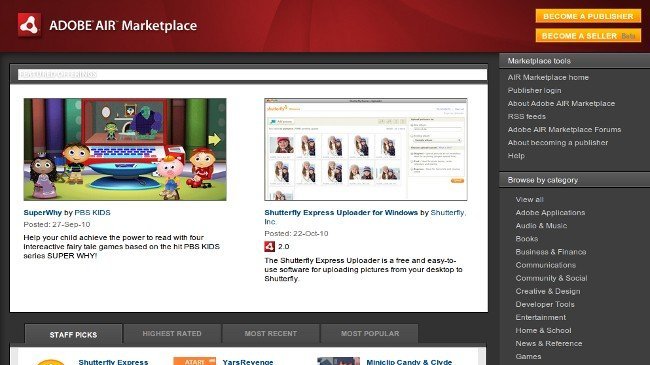Click the Shutterfly Express app icon in staff picks
The height and width of the screenshot is (365, 650).
(x=51, y=362)
